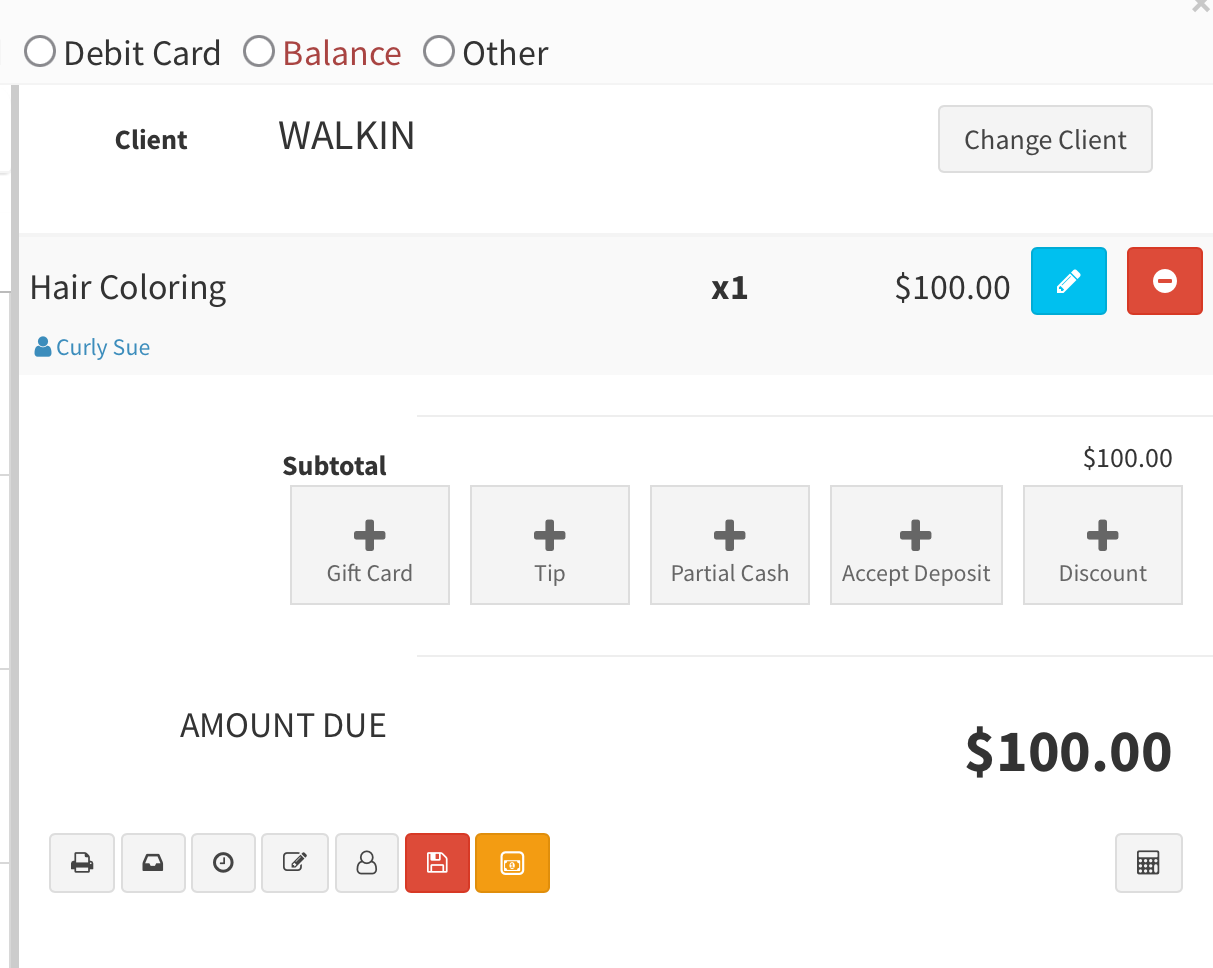Remove Hair Coloring item with red minus
The height and width of the screenshot is (968, 1213).
pyautogui.click(x=1164, y=281)
